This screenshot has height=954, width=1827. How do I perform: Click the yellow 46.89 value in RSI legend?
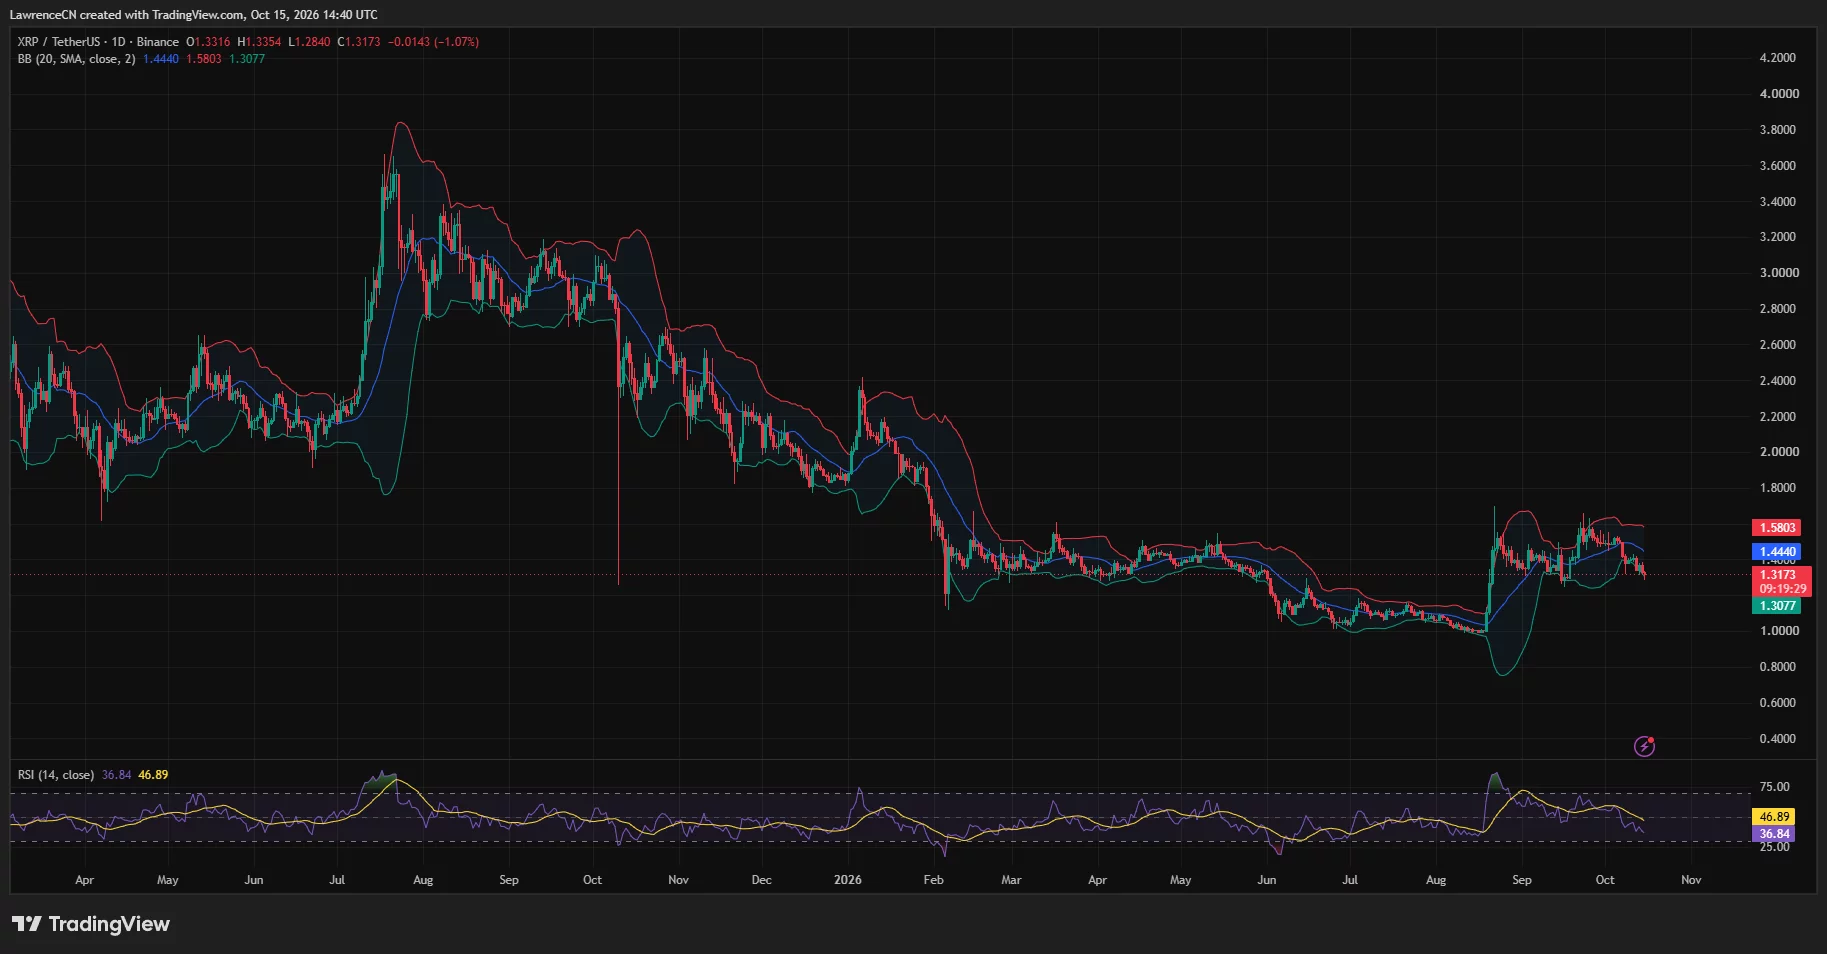coord(153,775)
